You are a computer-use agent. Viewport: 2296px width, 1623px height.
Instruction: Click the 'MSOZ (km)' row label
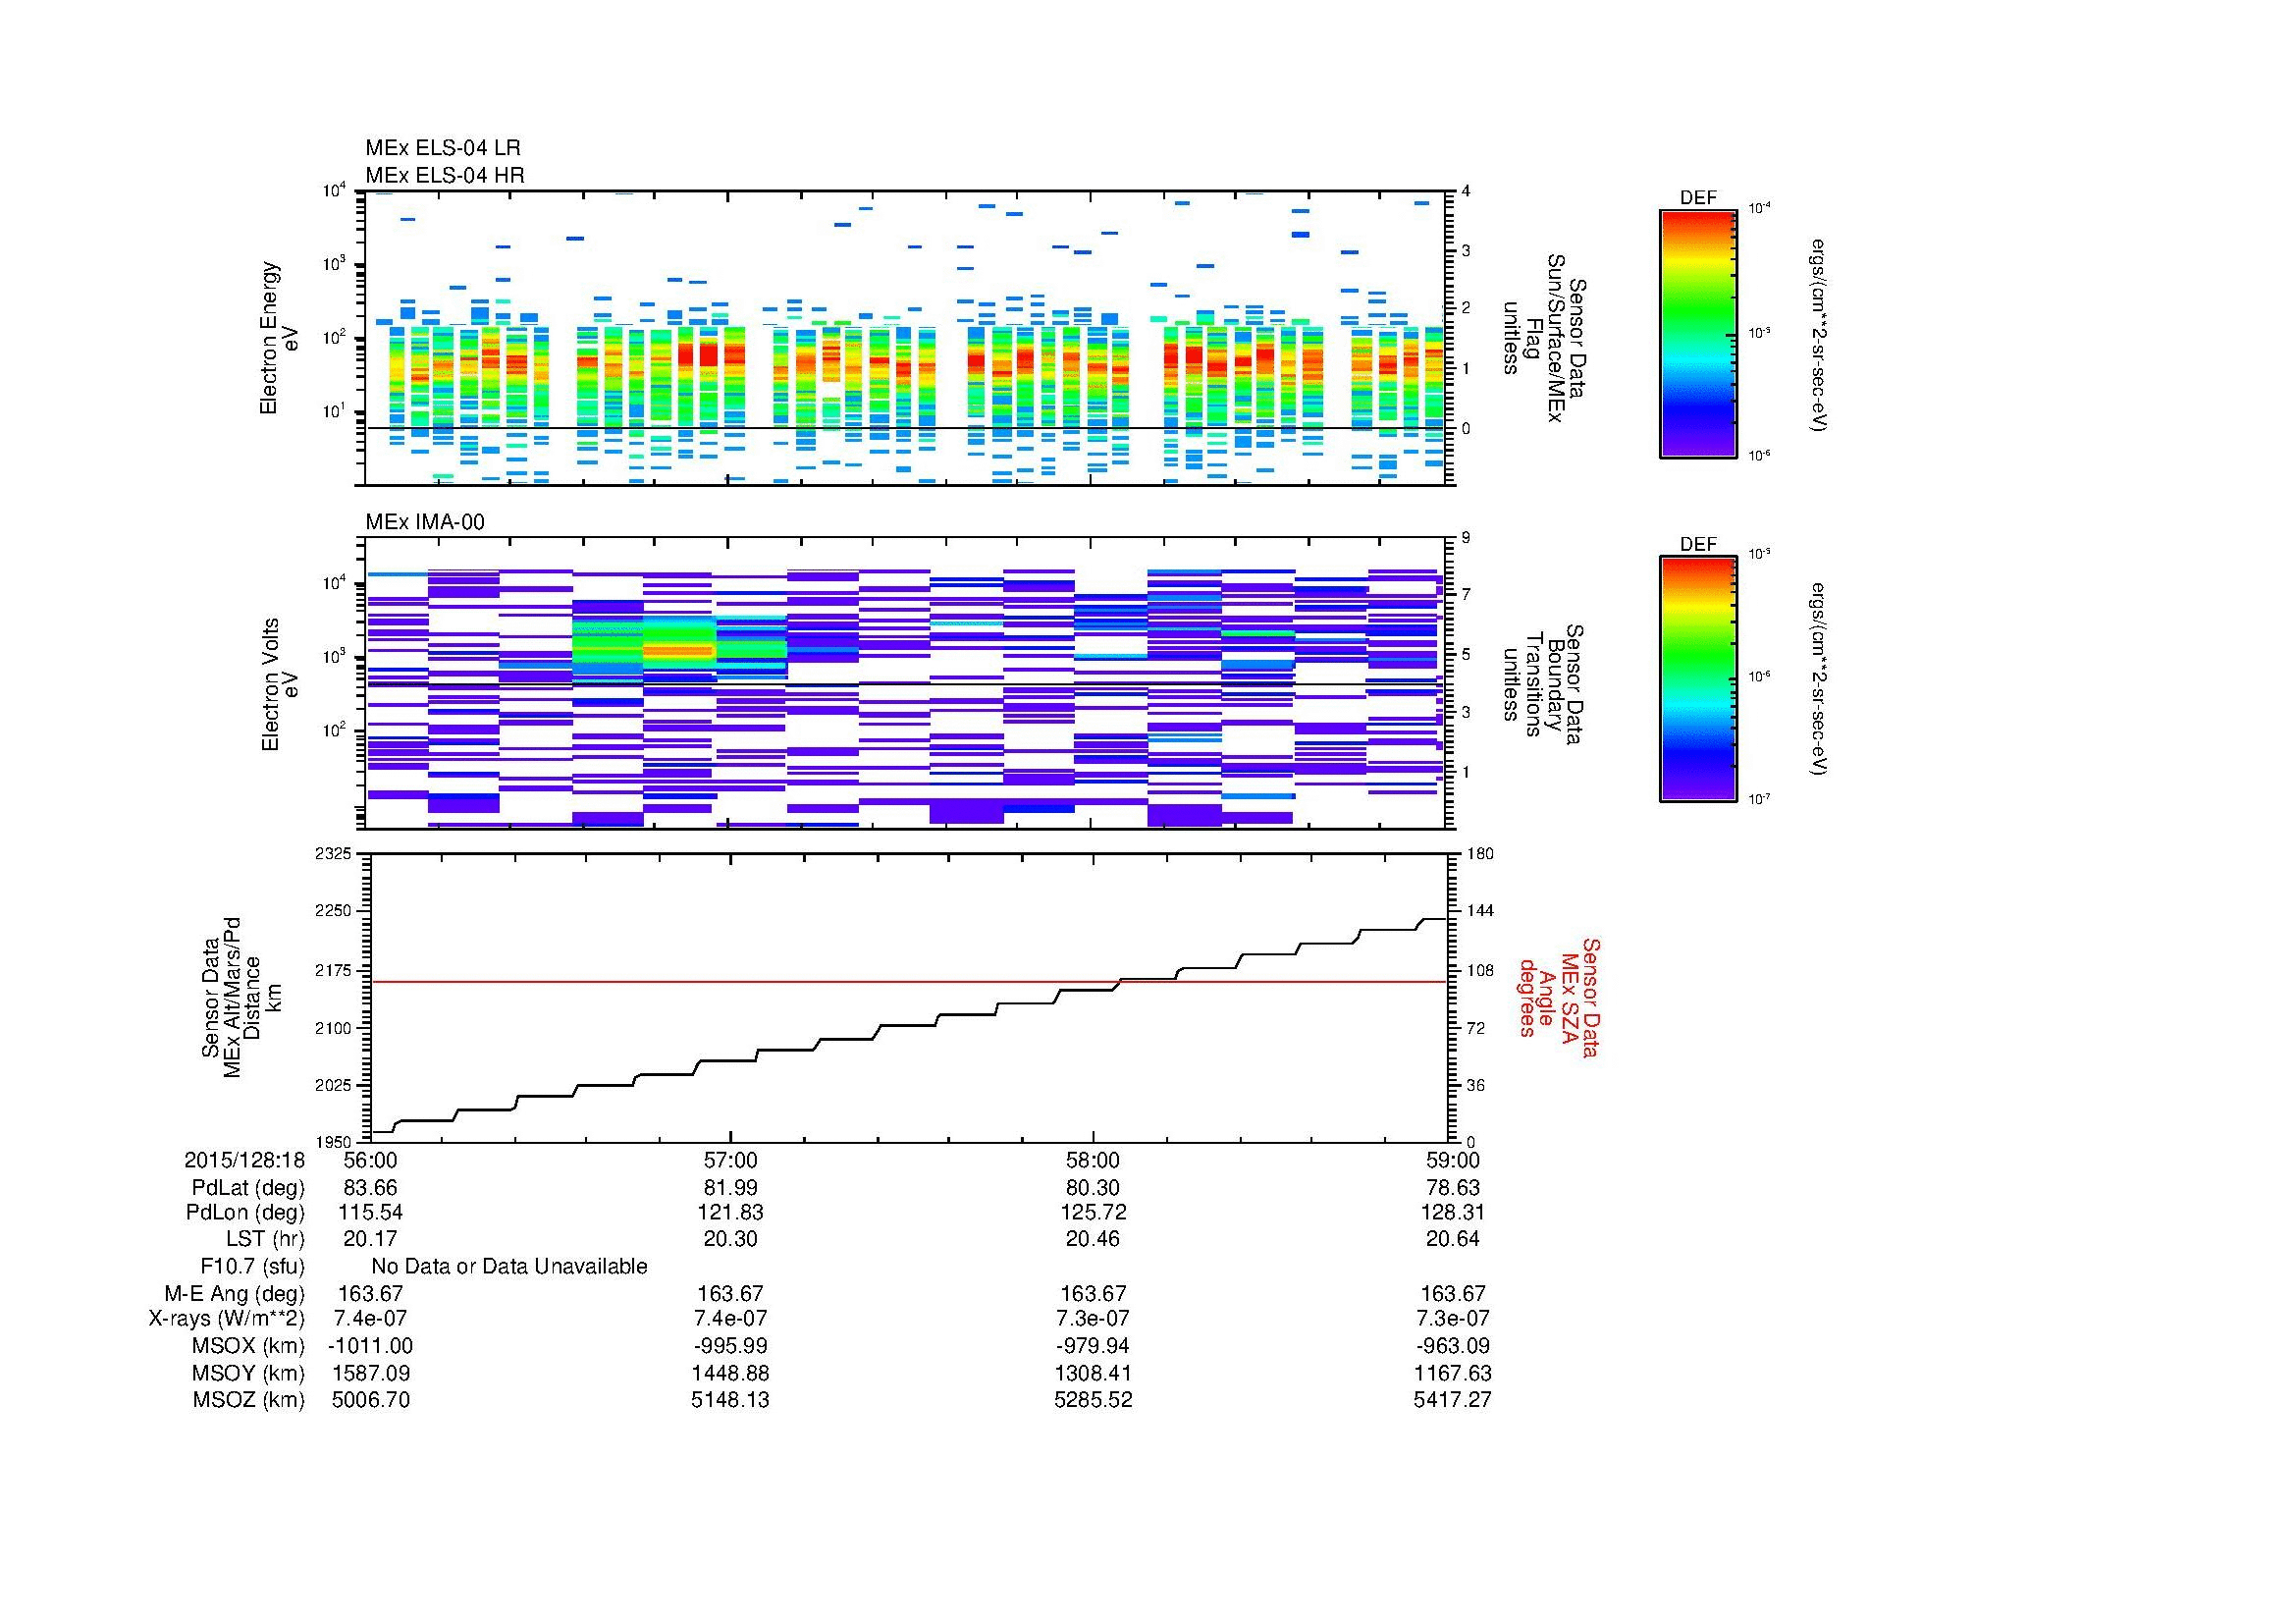point(248,1400)
